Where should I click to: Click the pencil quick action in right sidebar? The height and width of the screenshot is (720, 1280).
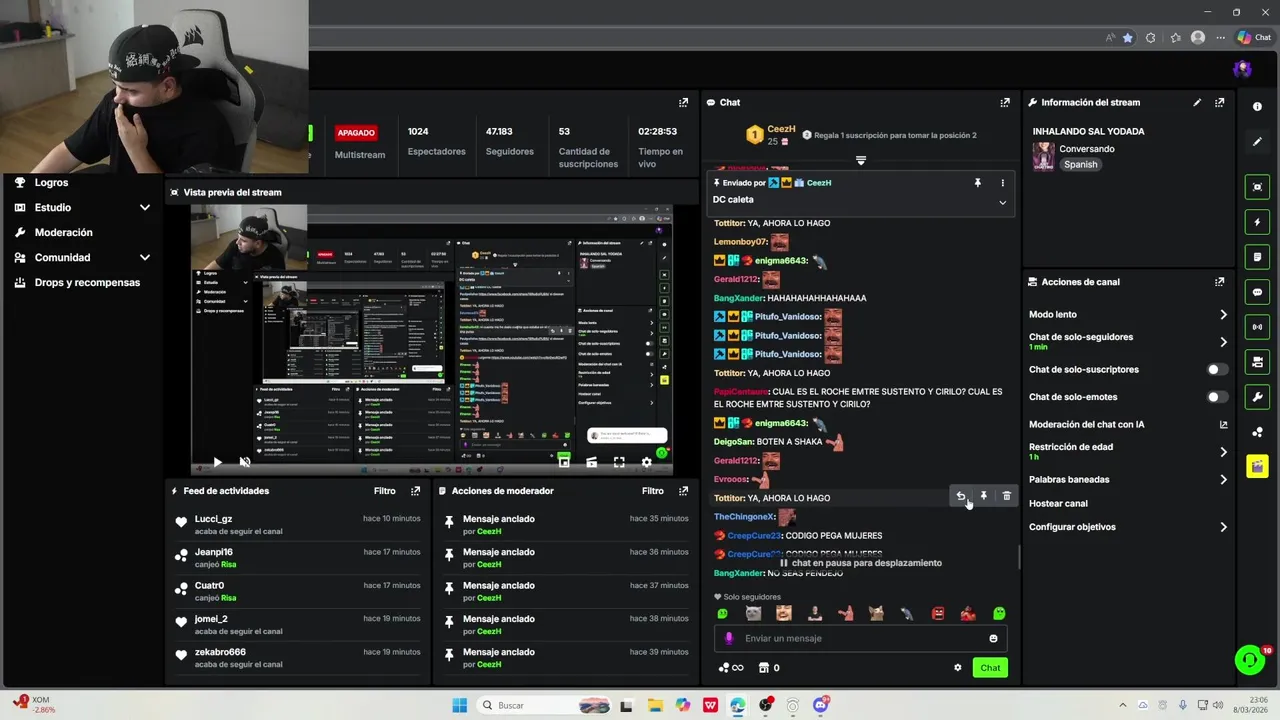pos(1258,142)
